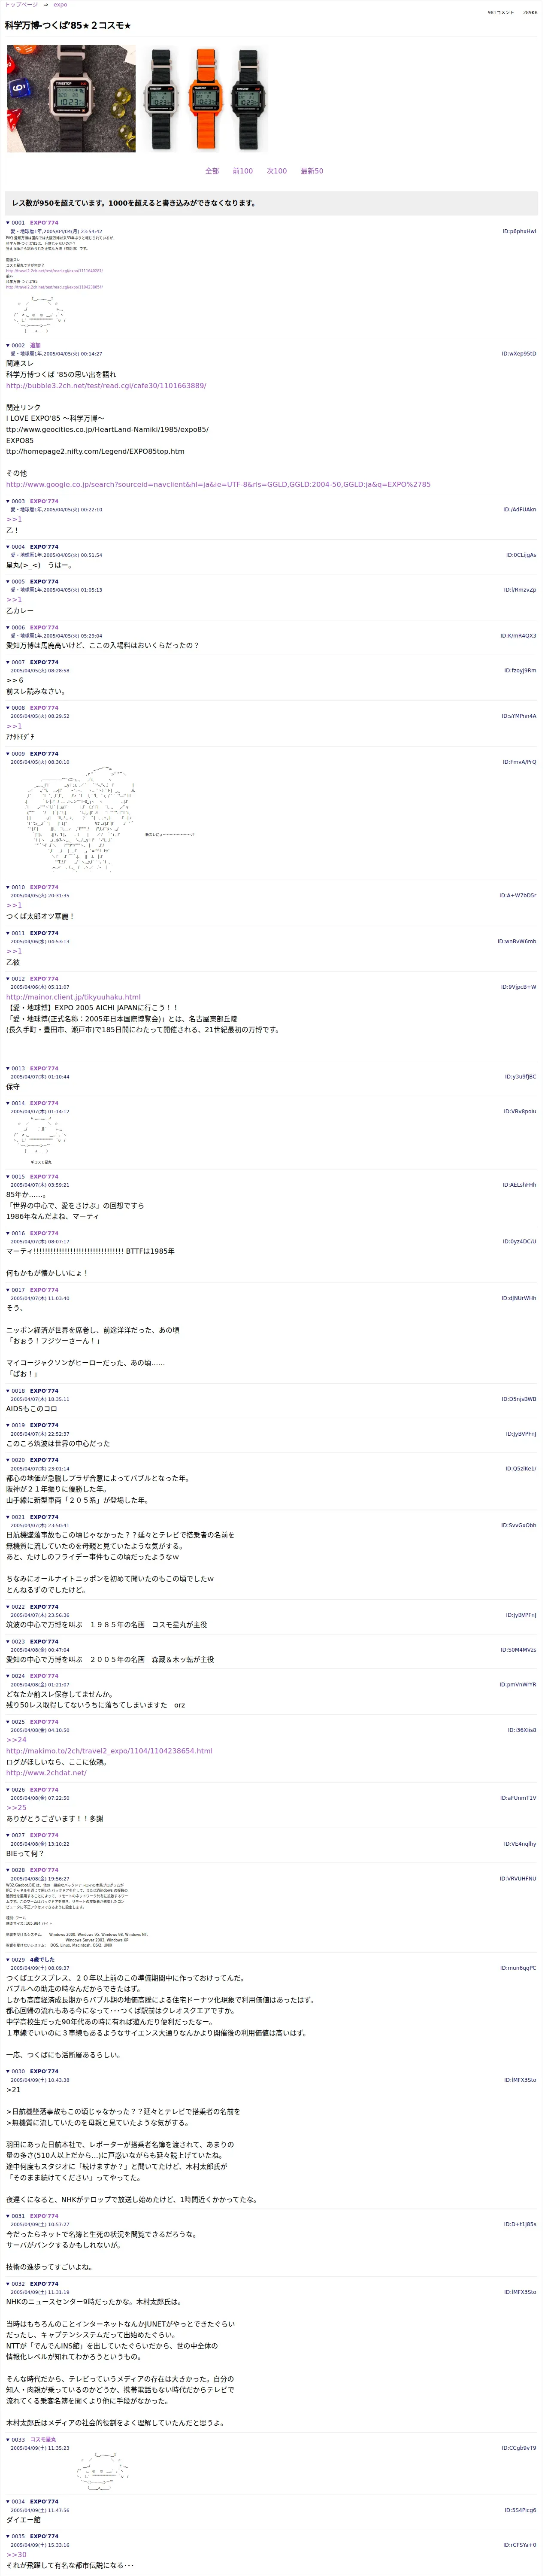Select post number 0020

coord(18,1460)
